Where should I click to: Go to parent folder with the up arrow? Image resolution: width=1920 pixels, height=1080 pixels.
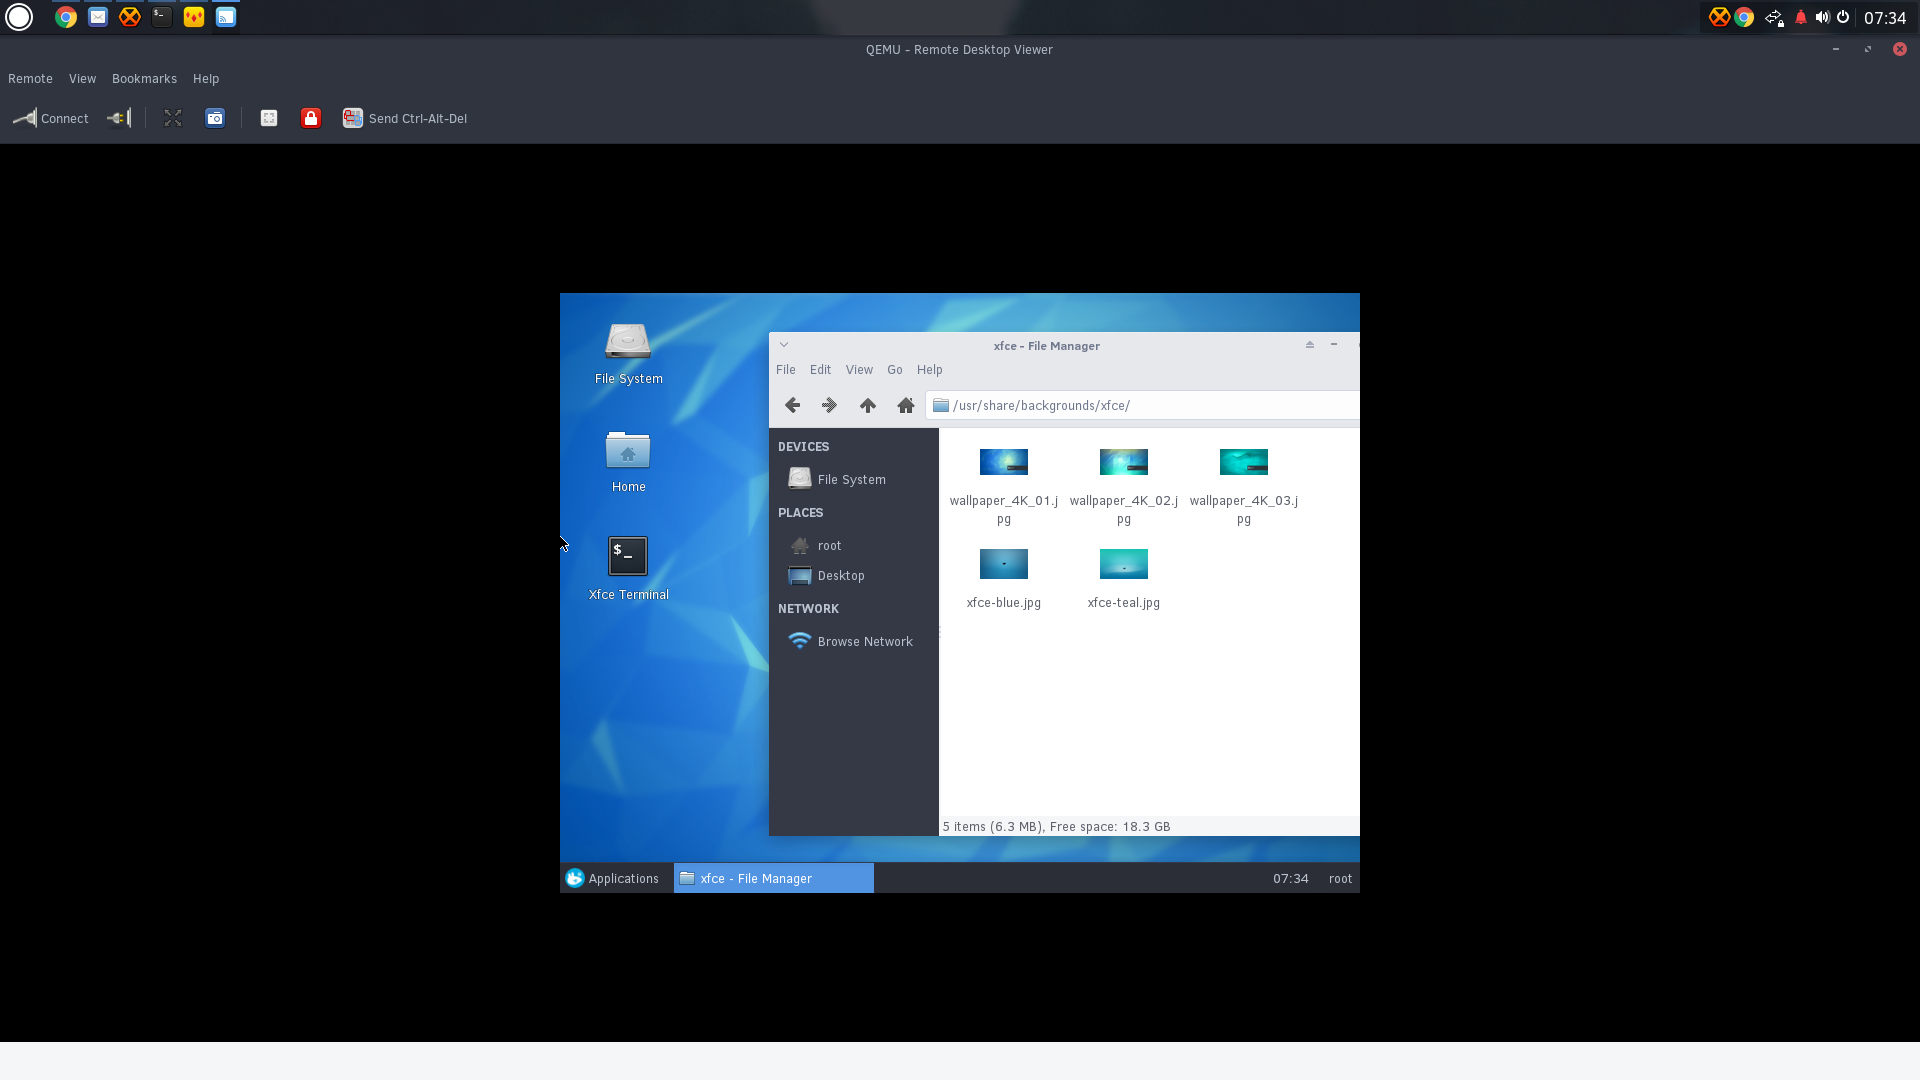pos(868,405)
